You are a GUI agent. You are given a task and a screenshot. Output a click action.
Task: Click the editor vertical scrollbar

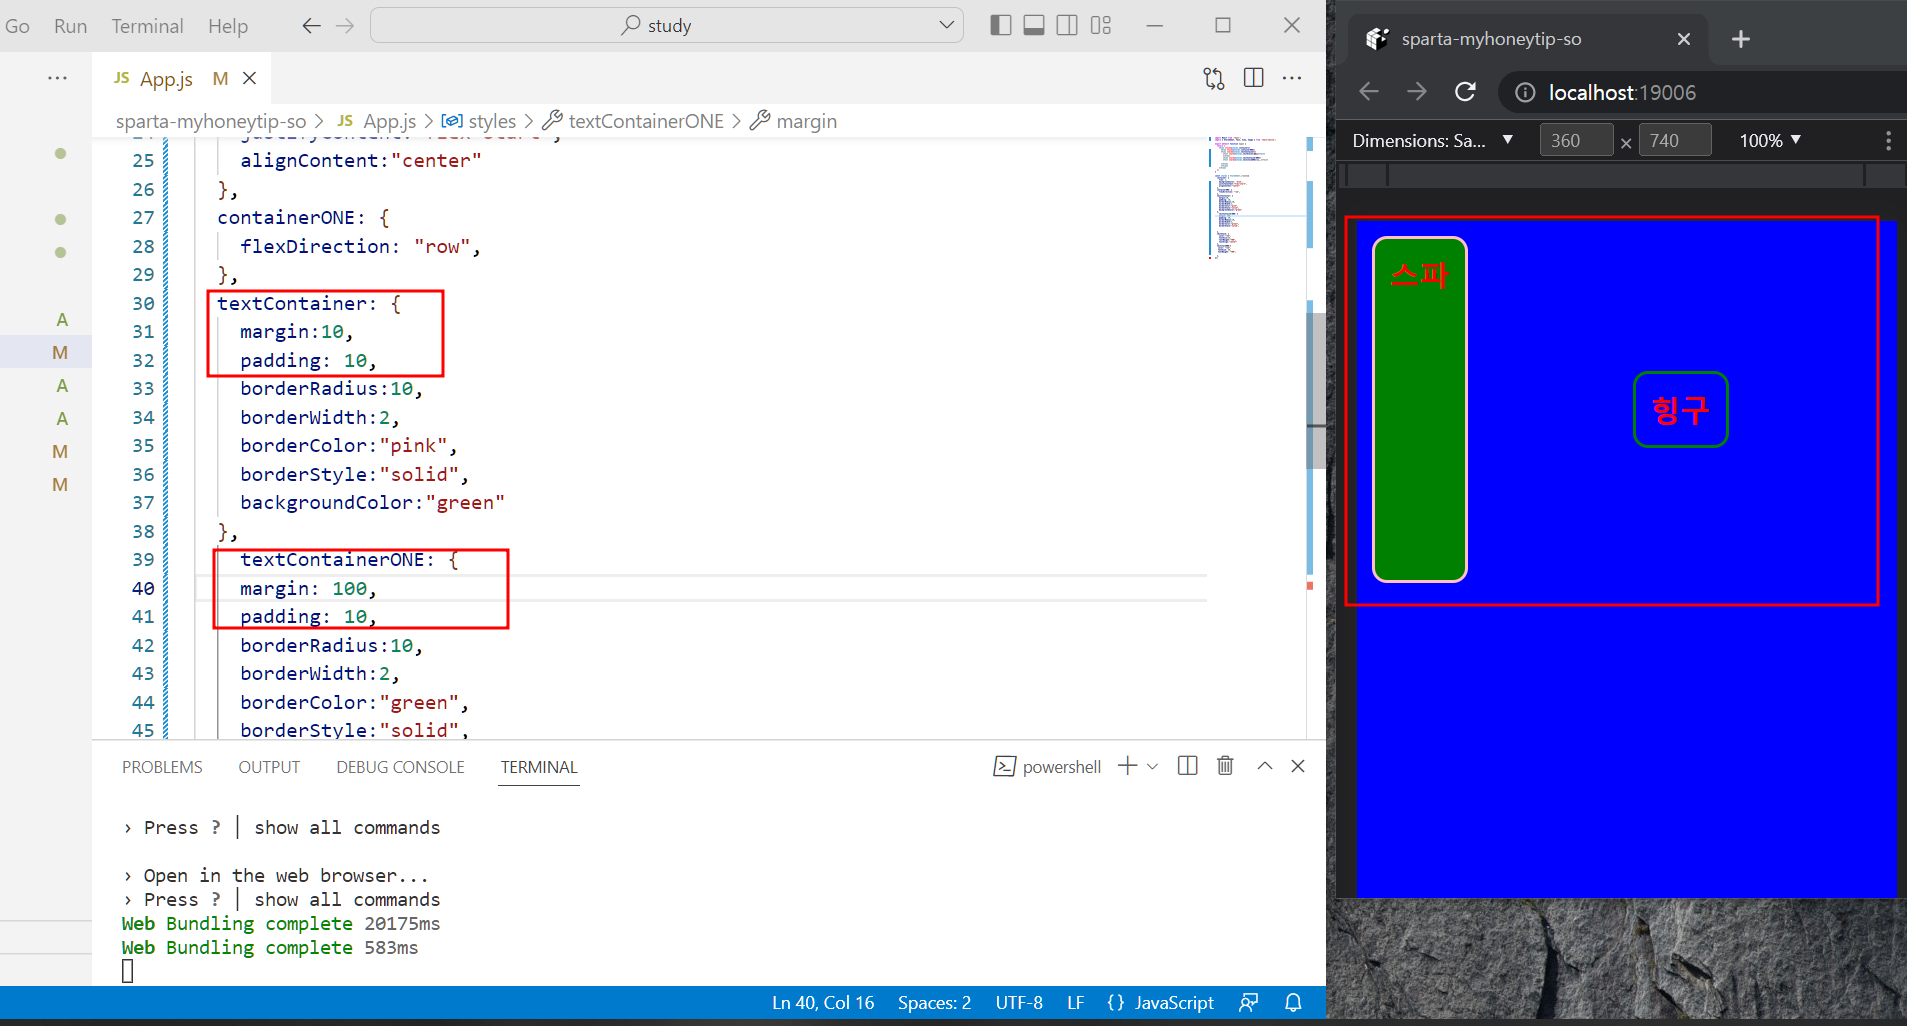pos(1316,390)
